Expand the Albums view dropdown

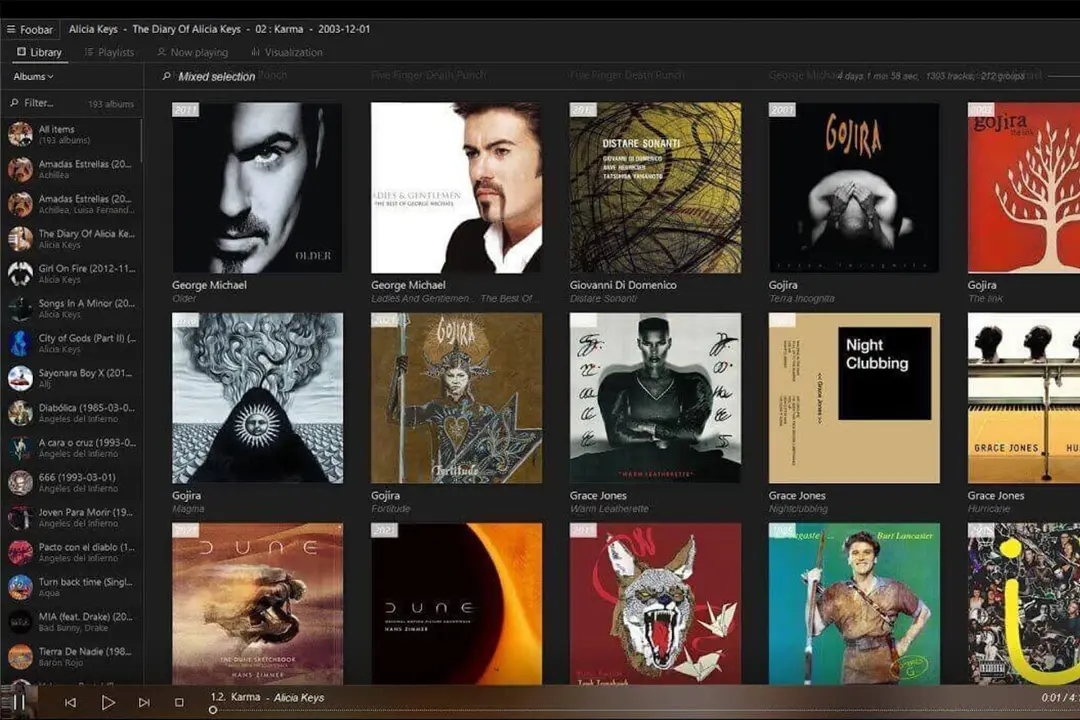coord(33,76)
